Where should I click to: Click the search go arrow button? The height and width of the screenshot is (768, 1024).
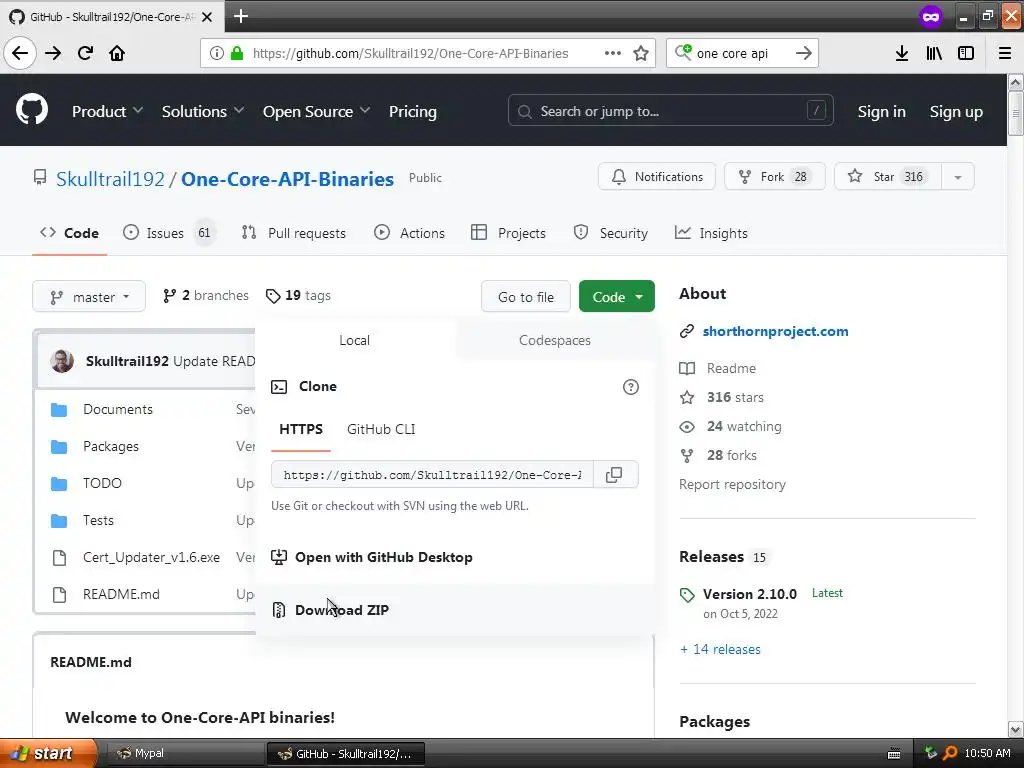click(x=803, y=53)
